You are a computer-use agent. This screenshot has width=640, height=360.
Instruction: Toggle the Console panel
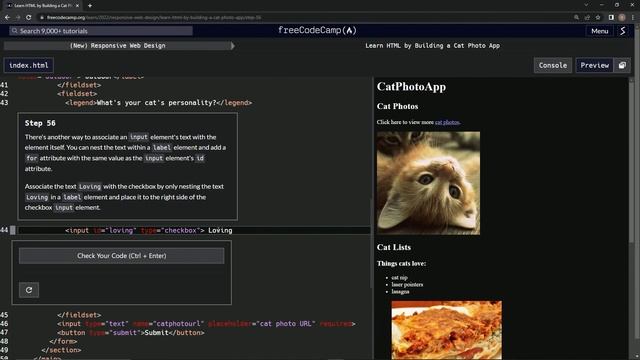tap(553, 65)
